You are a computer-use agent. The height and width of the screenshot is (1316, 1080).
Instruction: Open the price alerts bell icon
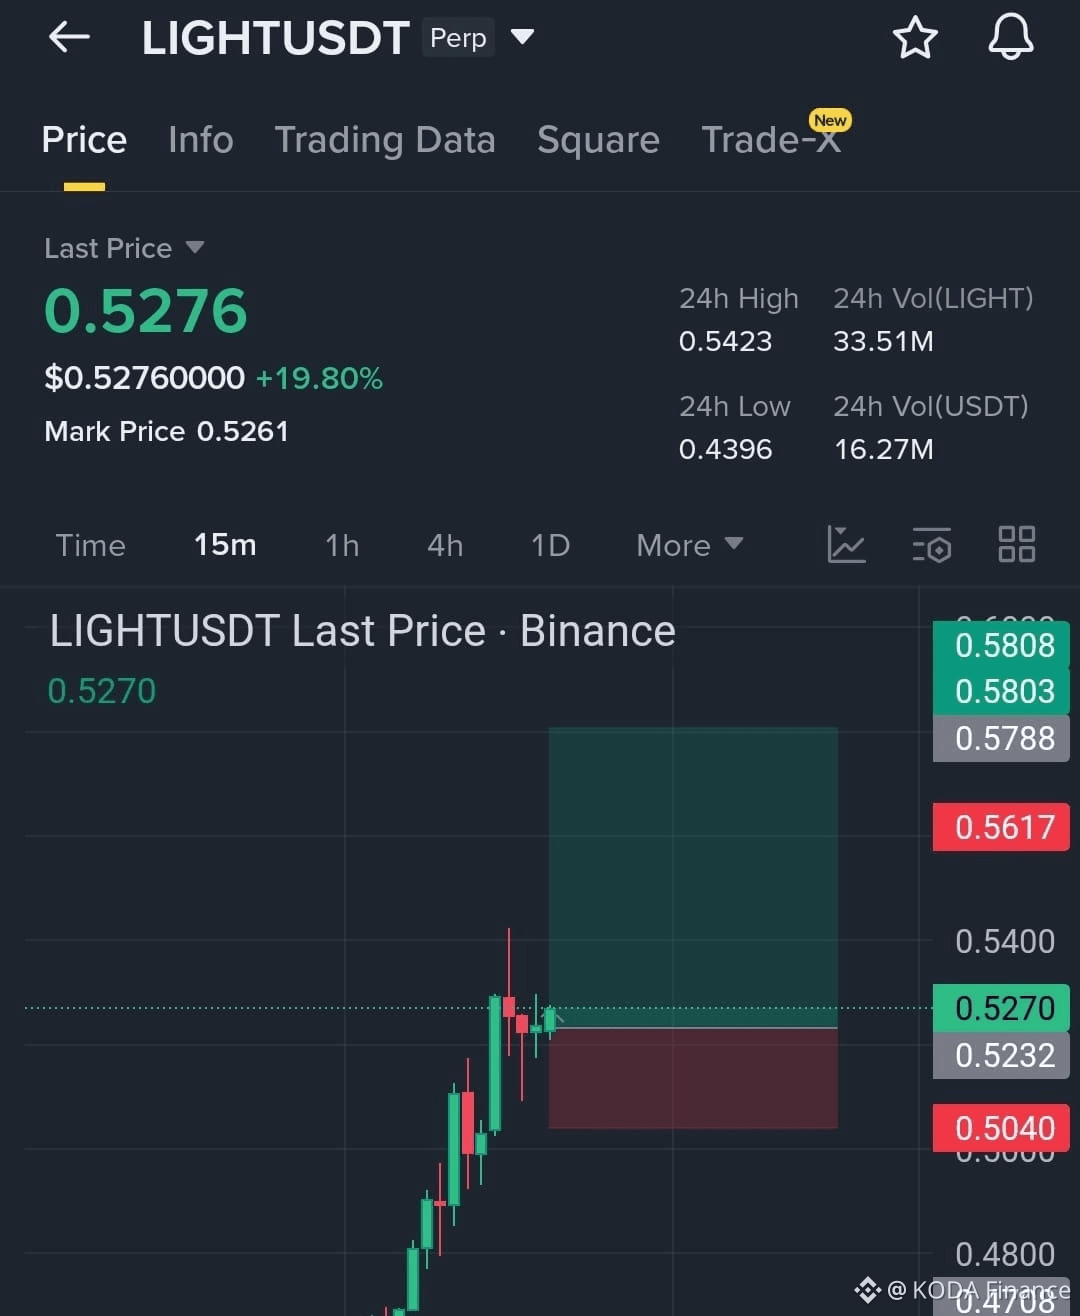point(1010,37)
